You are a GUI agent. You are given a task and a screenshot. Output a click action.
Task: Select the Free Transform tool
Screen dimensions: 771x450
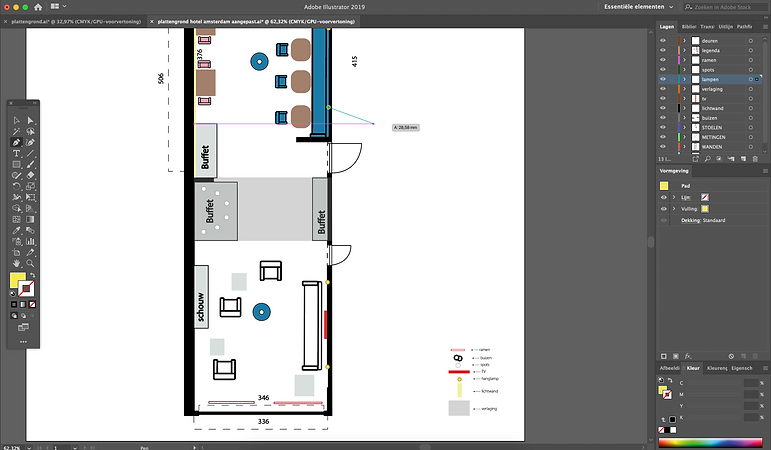[30, 197]
